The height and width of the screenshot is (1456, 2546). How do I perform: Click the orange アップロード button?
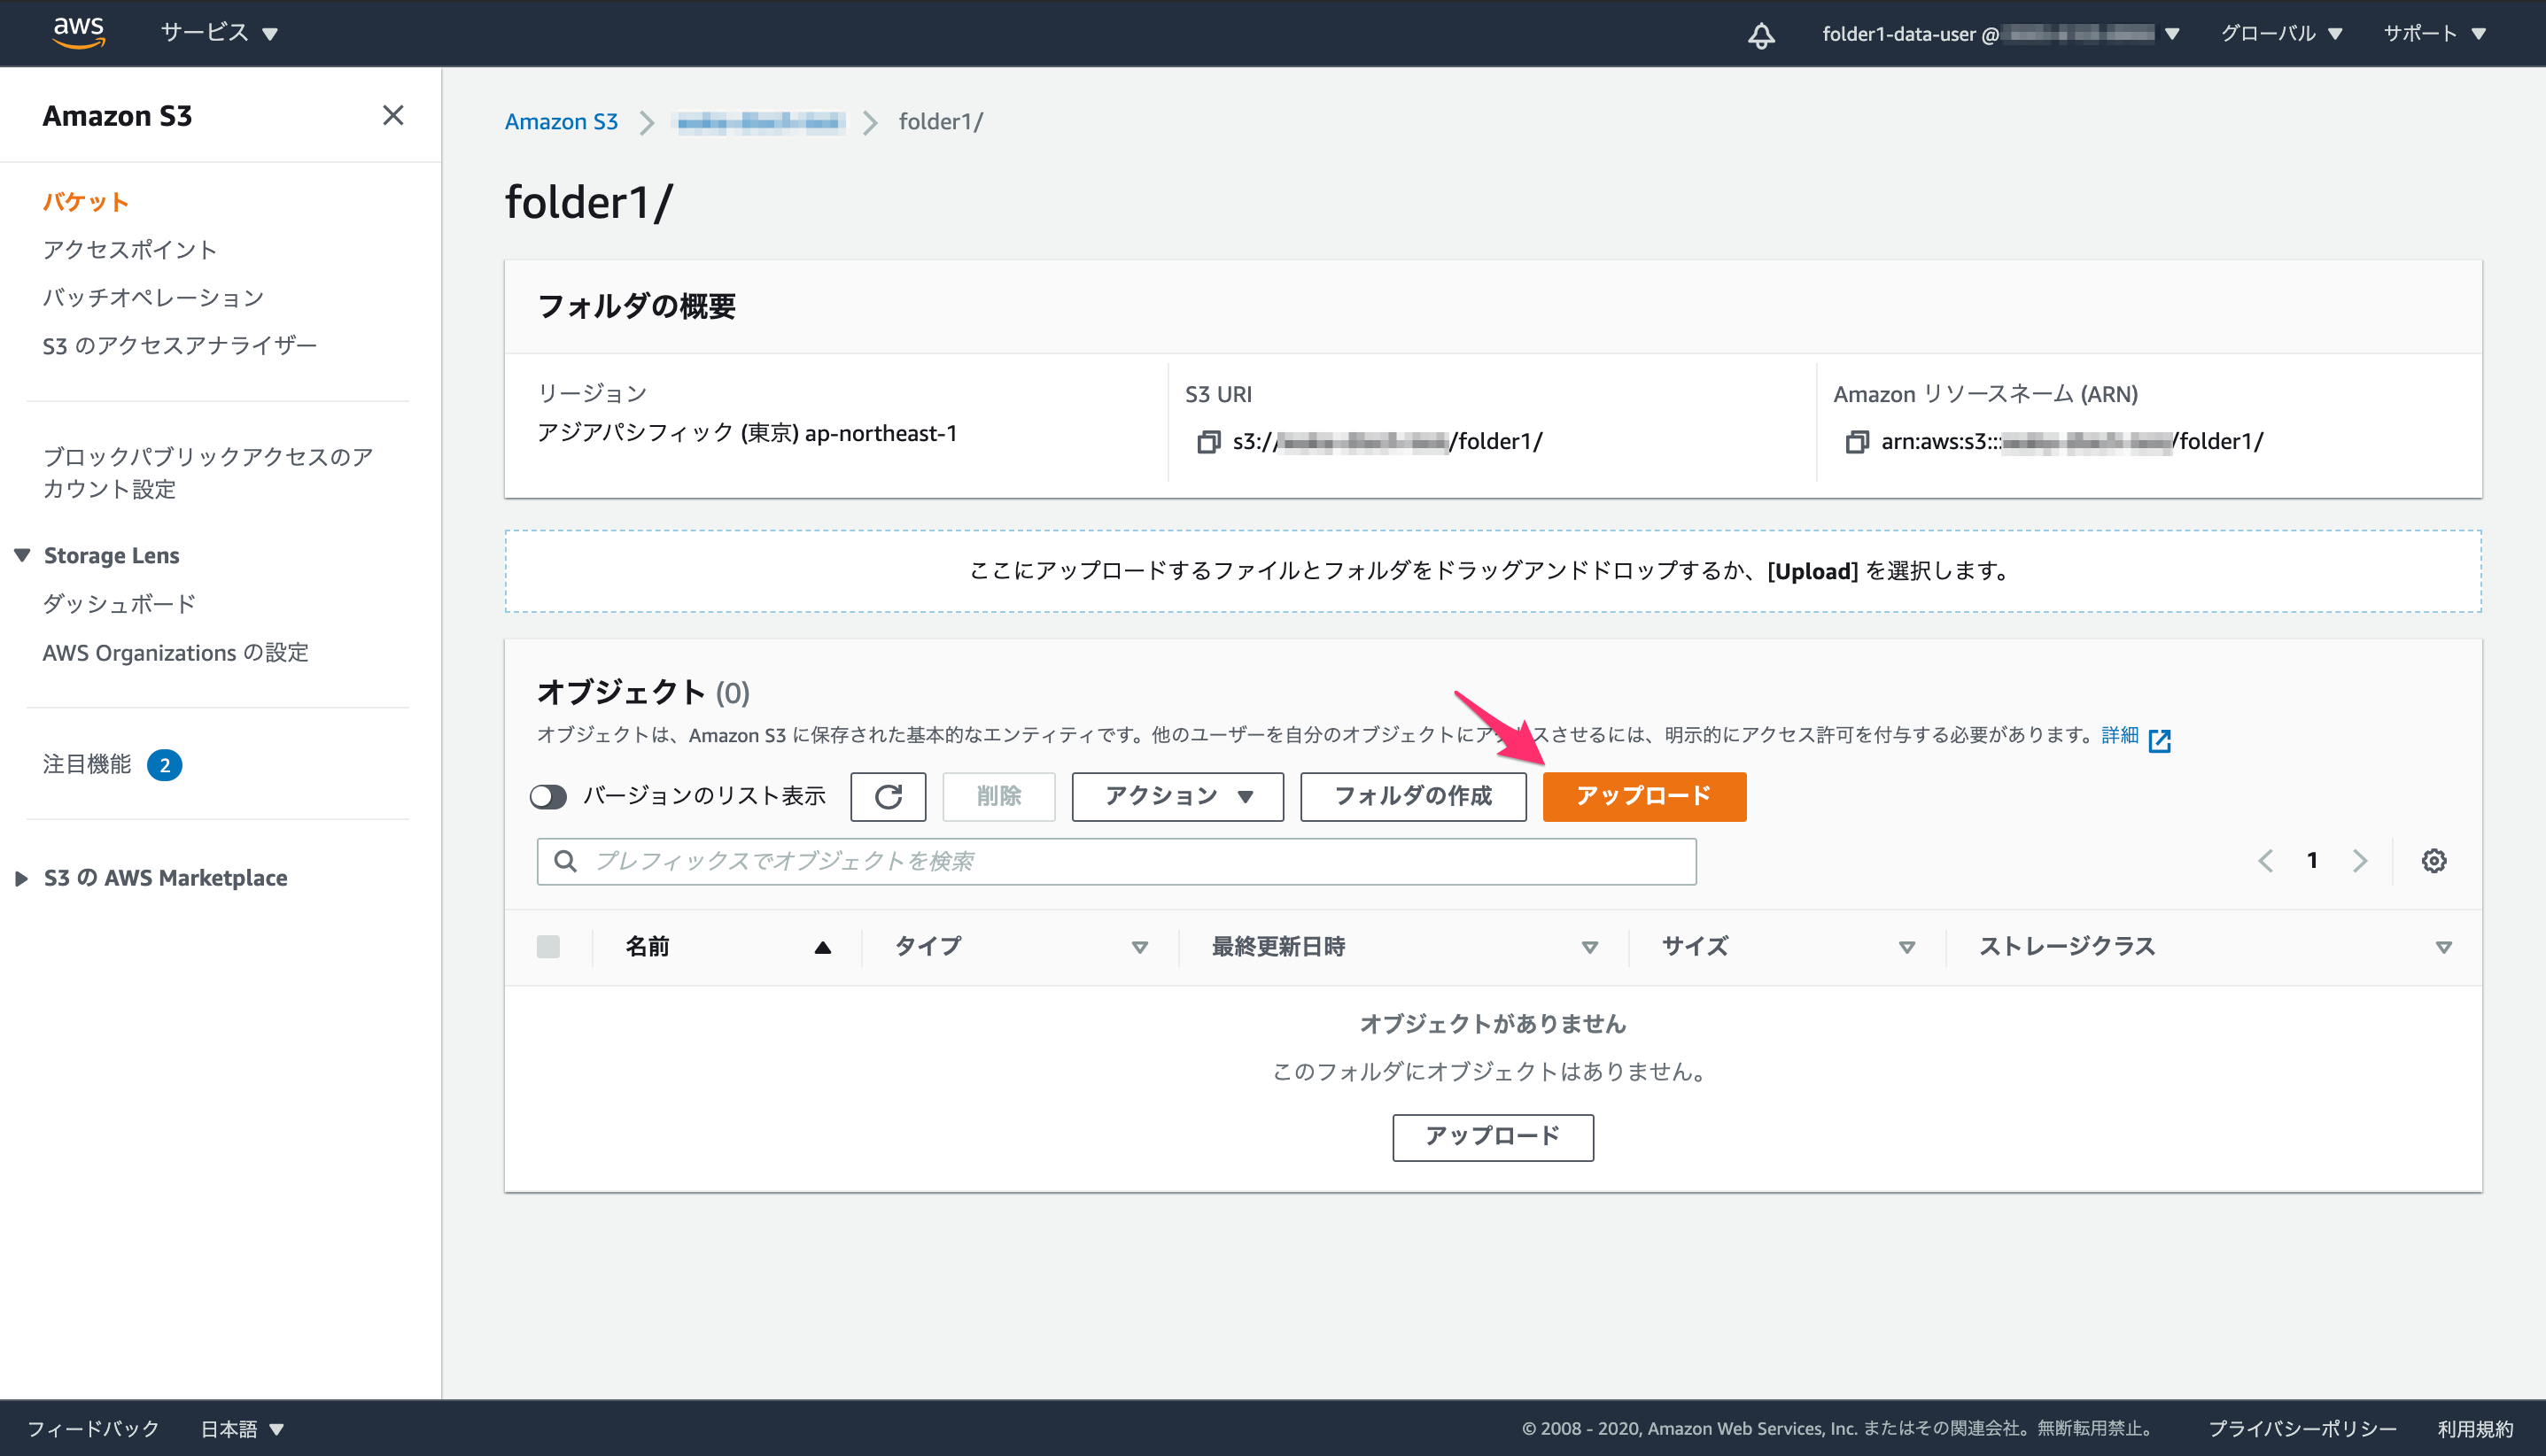1644,796
